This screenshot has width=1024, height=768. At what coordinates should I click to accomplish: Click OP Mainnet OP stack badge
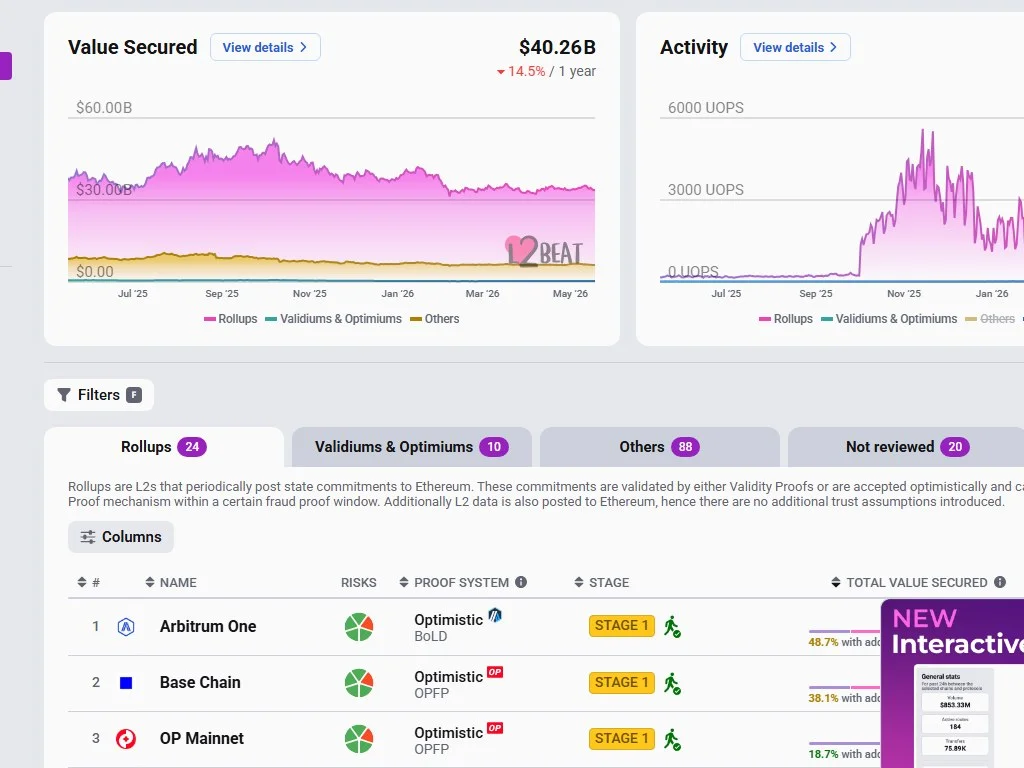[495, 728]
